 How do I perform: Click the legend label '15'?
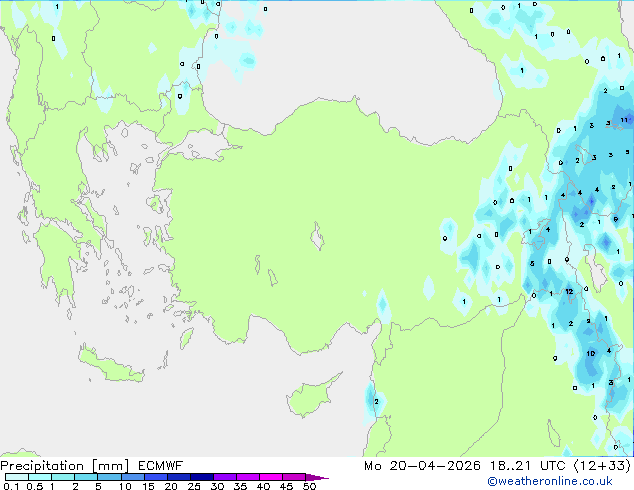pyautogui.click(x=148, y=486)
